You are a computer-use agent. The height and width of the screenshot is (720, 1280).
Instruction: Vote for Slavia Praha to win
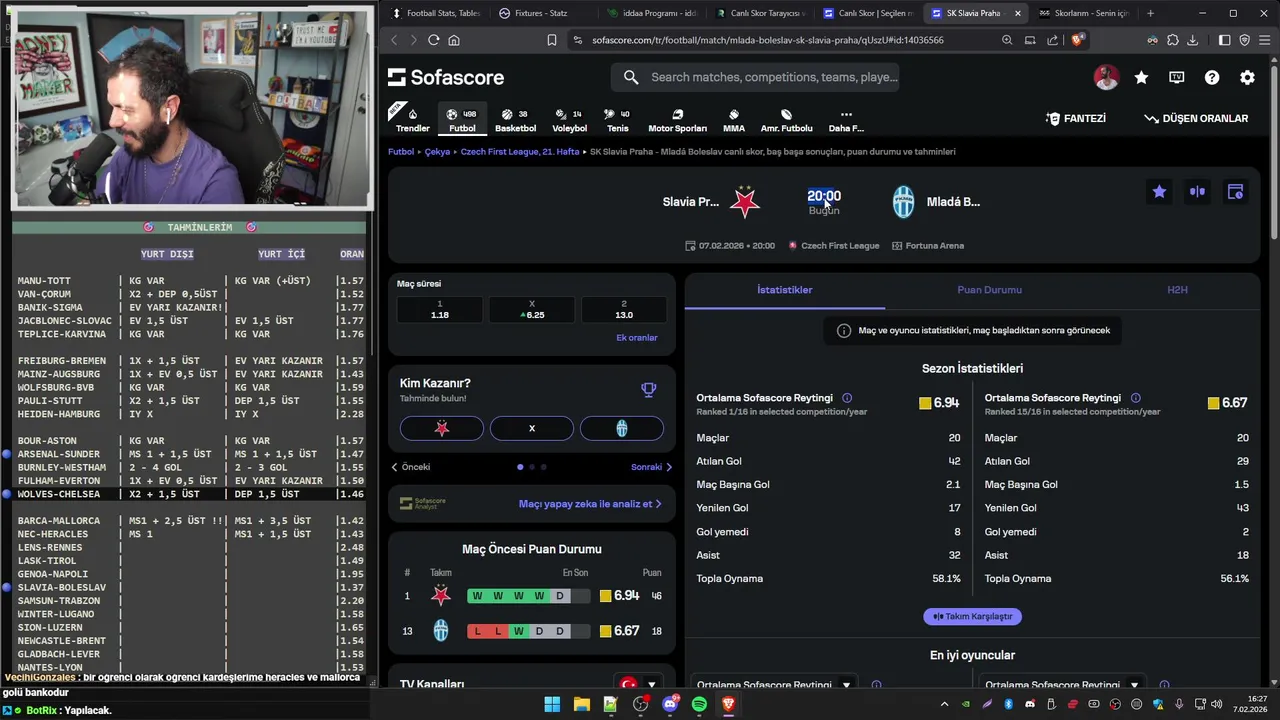pyautogui.click(x=442, y=428)
